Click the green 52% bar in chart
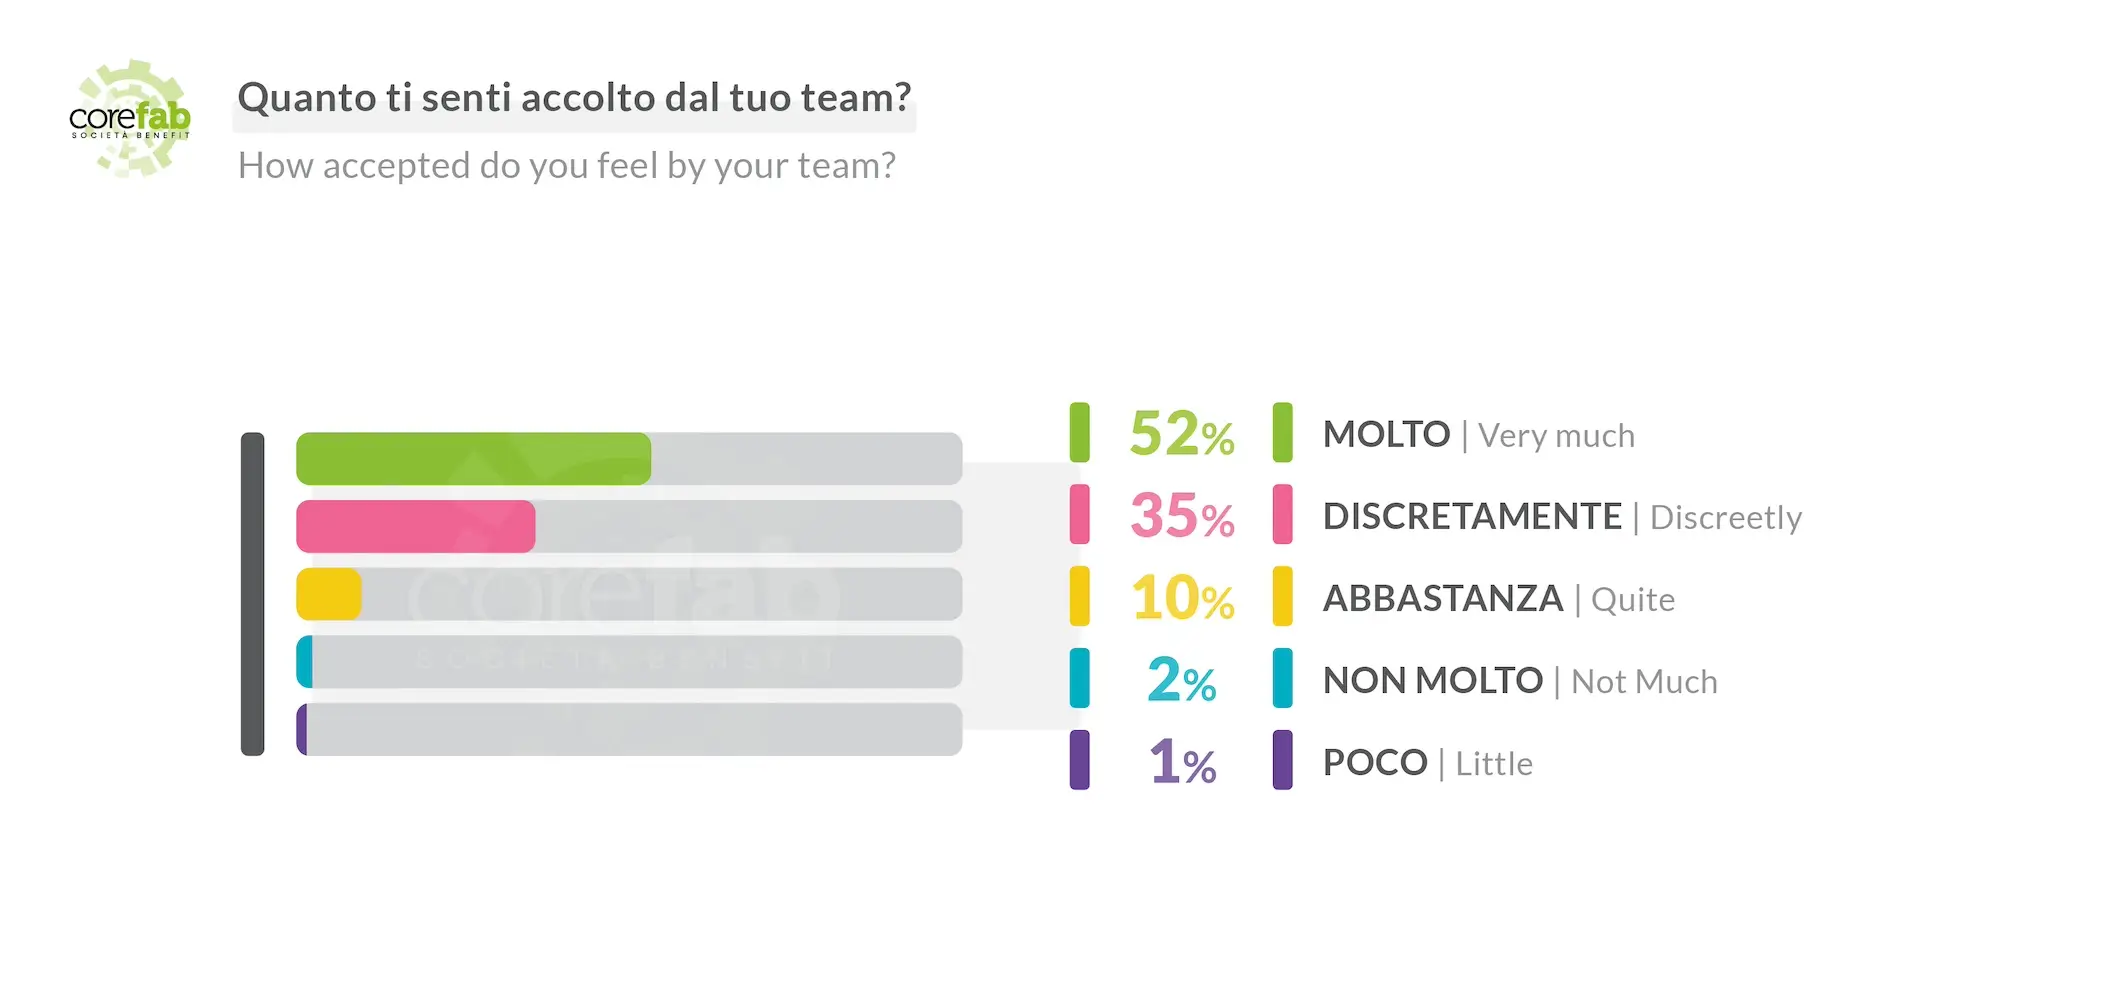Screen dimensions: 2125x1000 (x=473, y=459)
